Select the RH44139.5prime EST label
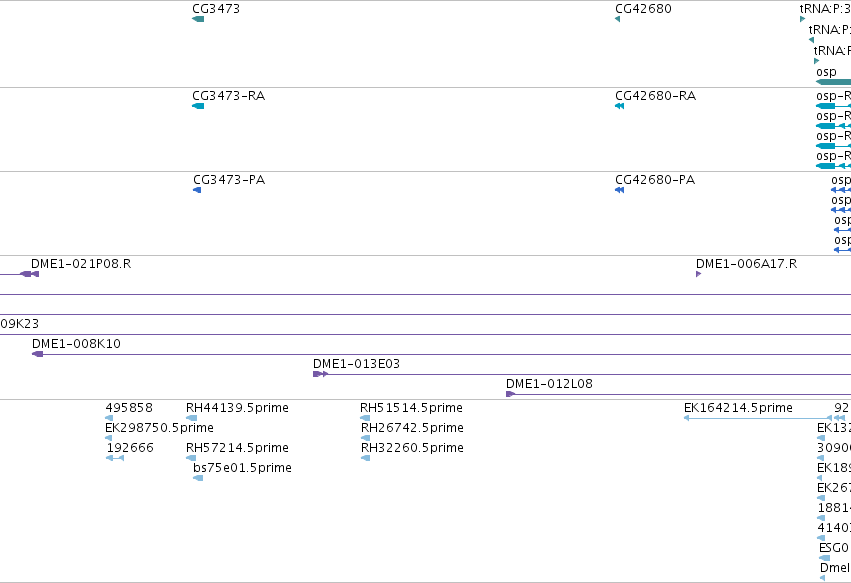This screenshot has width=851, height=583. point(237,408)
